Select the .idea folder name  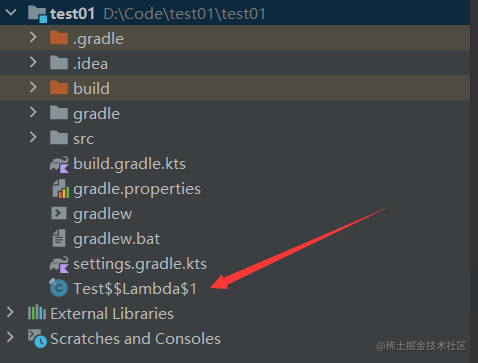(90, 64)
